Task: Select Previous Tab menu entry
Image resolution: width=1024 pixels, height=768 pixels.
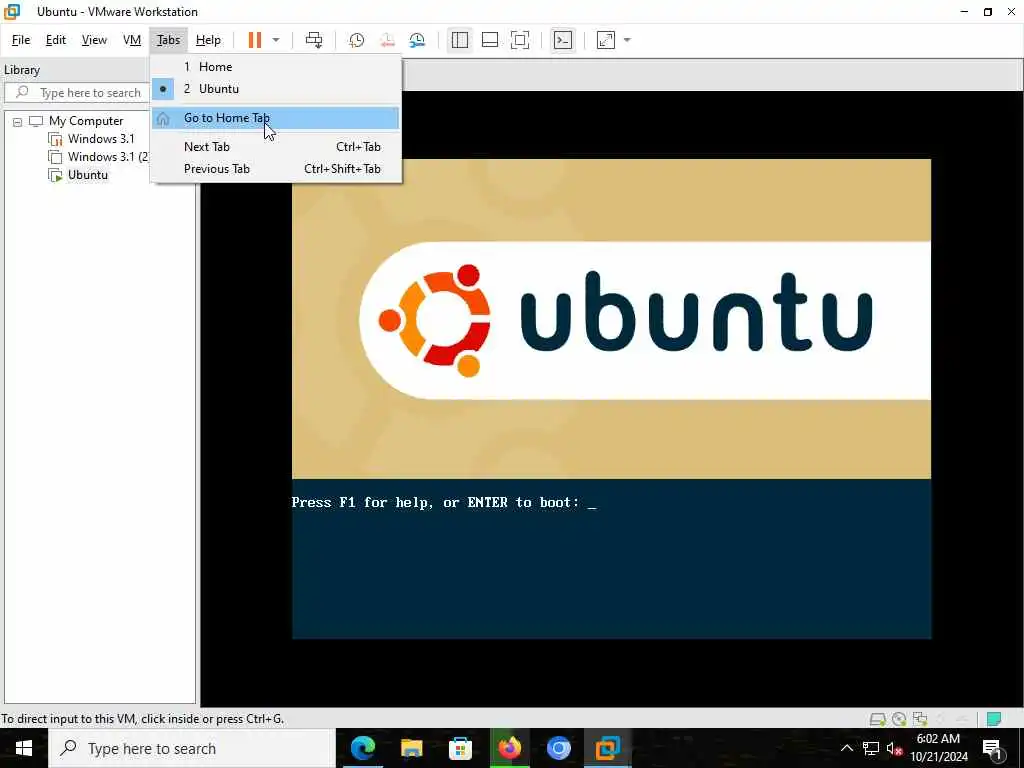Action: pos(276,169)
